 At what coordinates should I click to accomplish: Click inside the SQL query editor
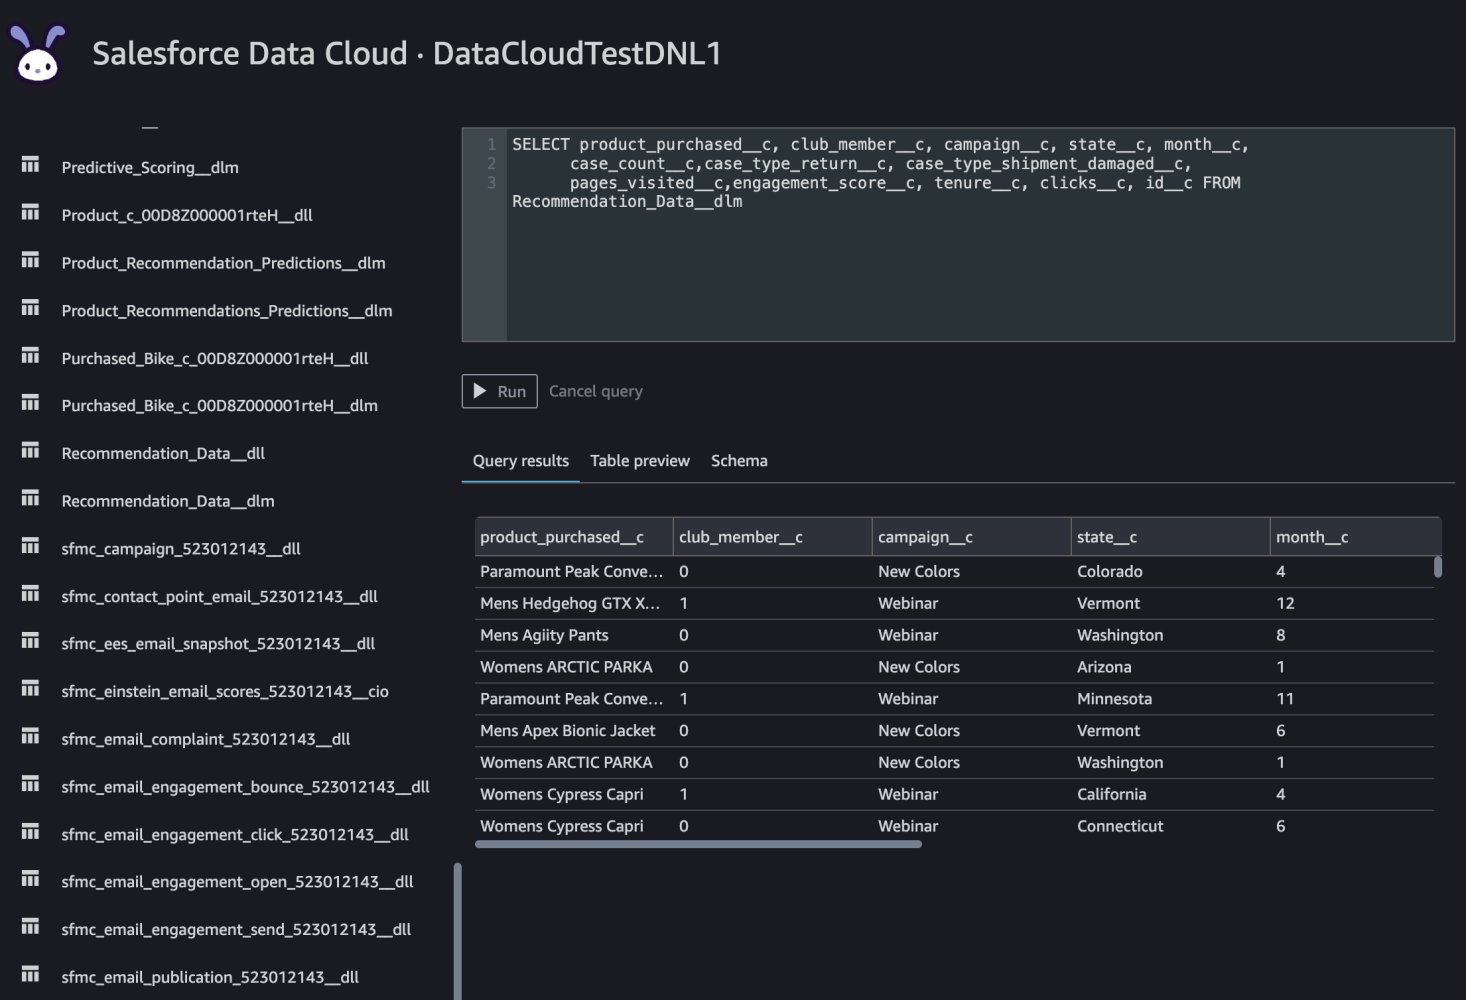coord(958,235)
